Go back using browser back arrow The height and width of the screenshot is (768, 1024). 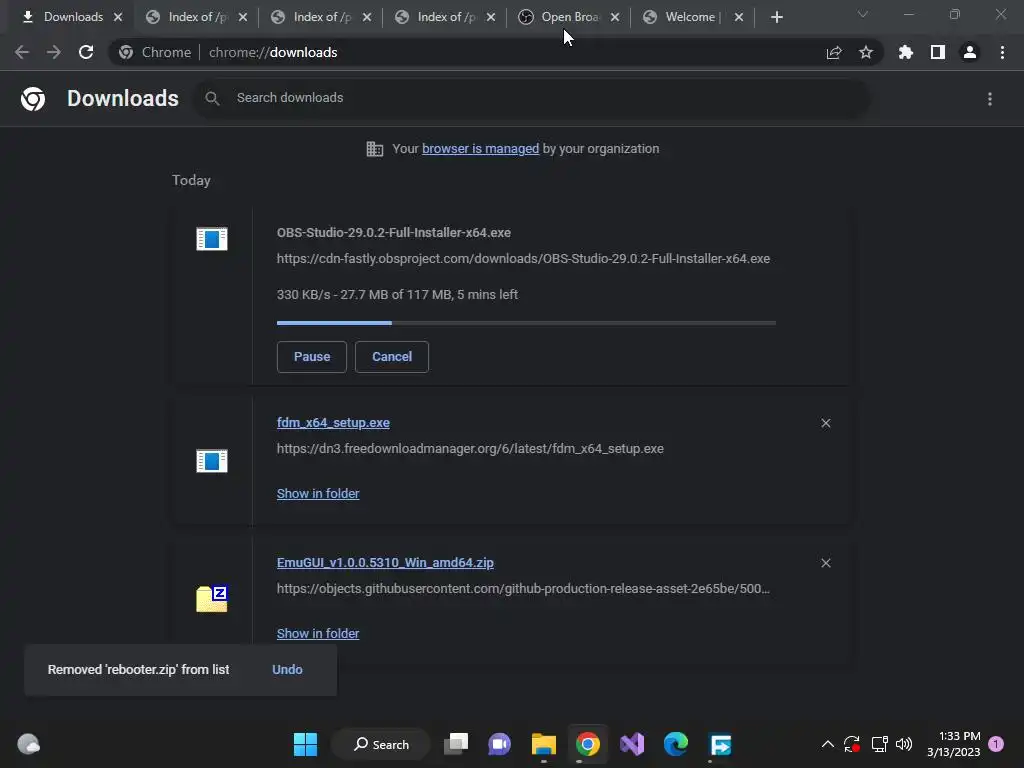22,52
